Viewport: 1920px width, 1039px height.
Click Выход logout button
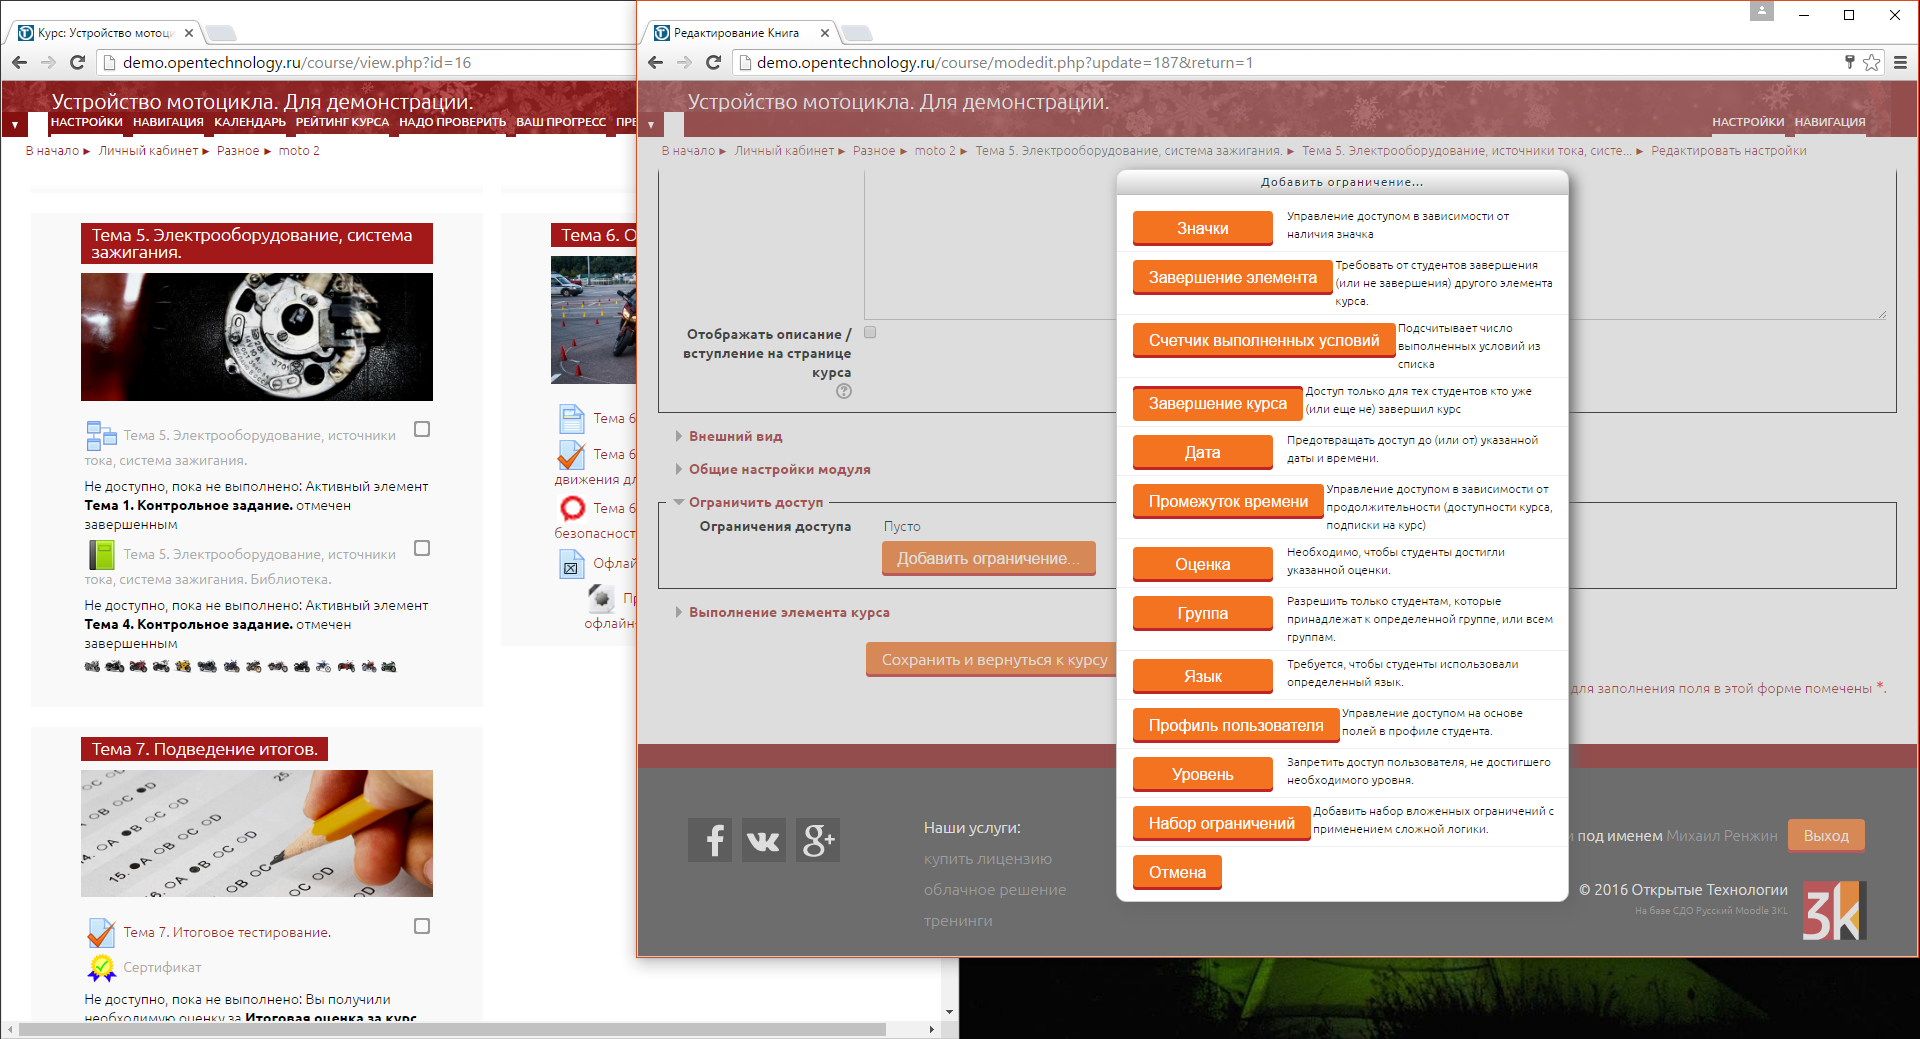tap(1826, 835)
